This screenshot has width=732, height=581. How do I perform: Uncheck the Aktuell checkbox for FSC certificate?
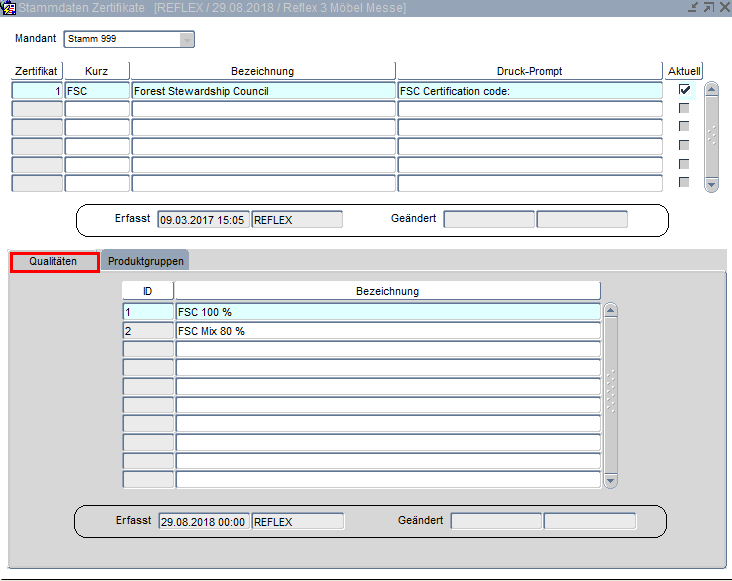point(684,90)
